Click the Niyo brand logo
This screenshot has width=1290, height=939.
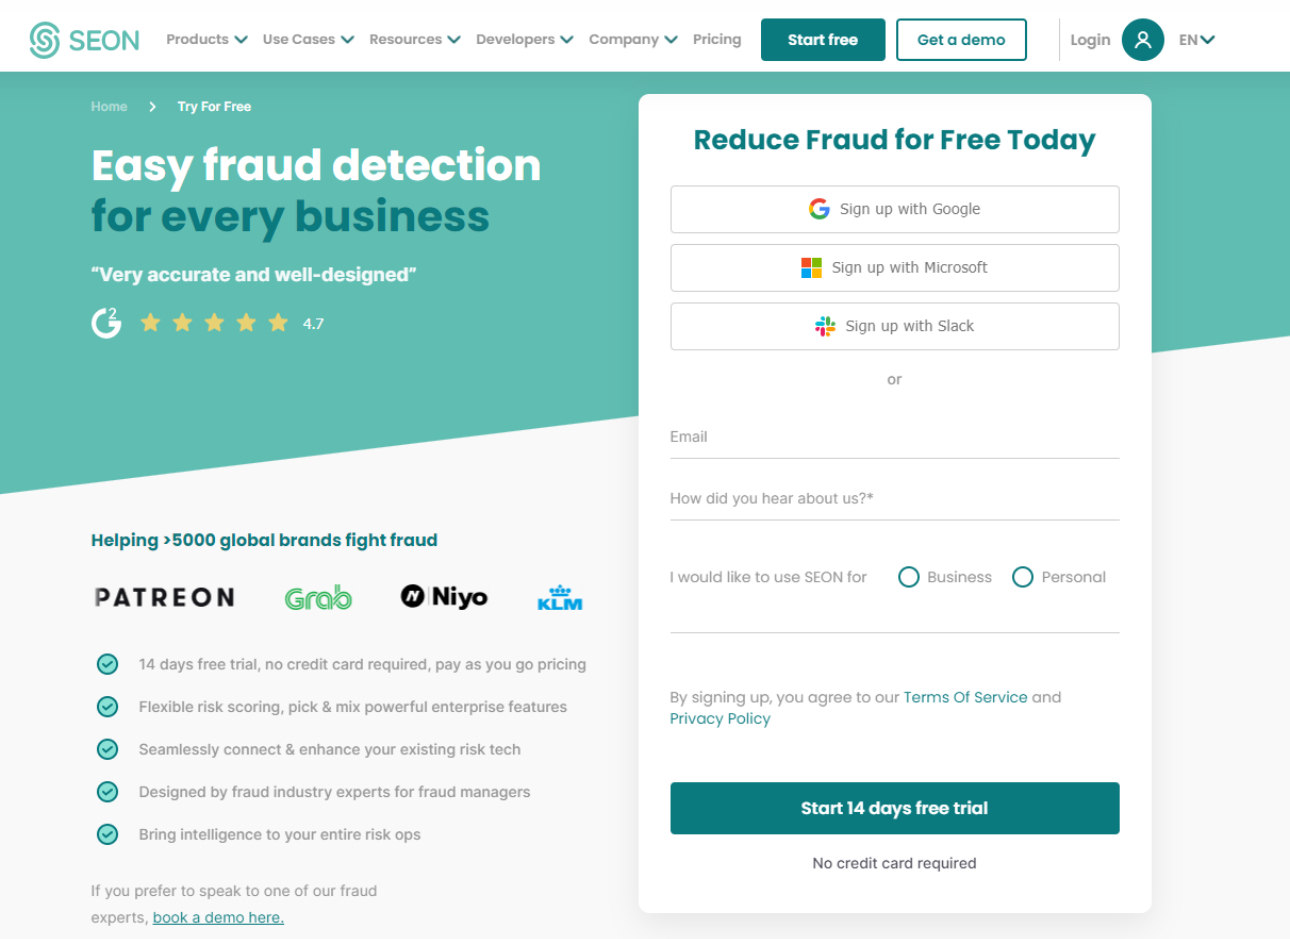444,597
